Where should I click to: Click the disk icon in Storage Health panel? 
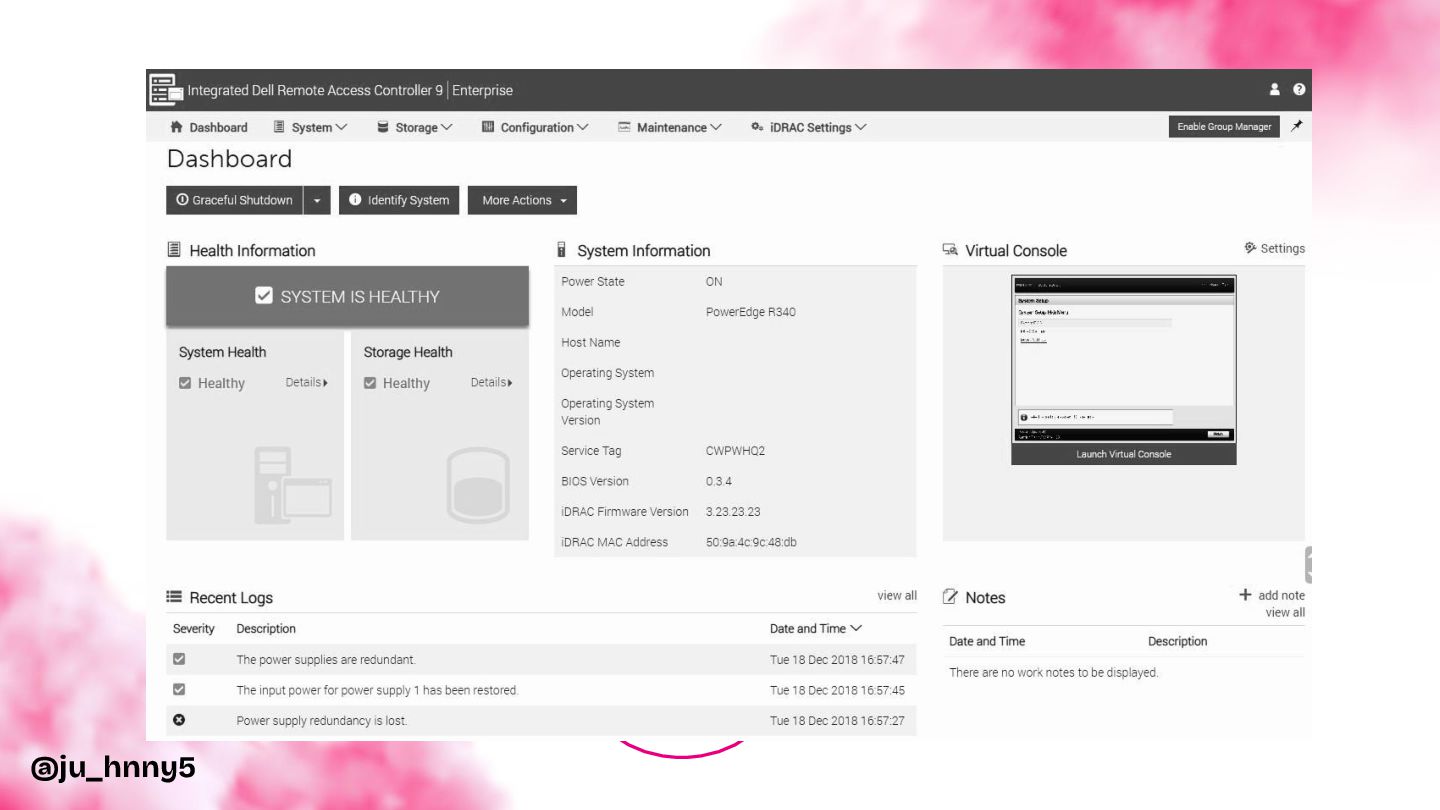(x=477, y=486)
